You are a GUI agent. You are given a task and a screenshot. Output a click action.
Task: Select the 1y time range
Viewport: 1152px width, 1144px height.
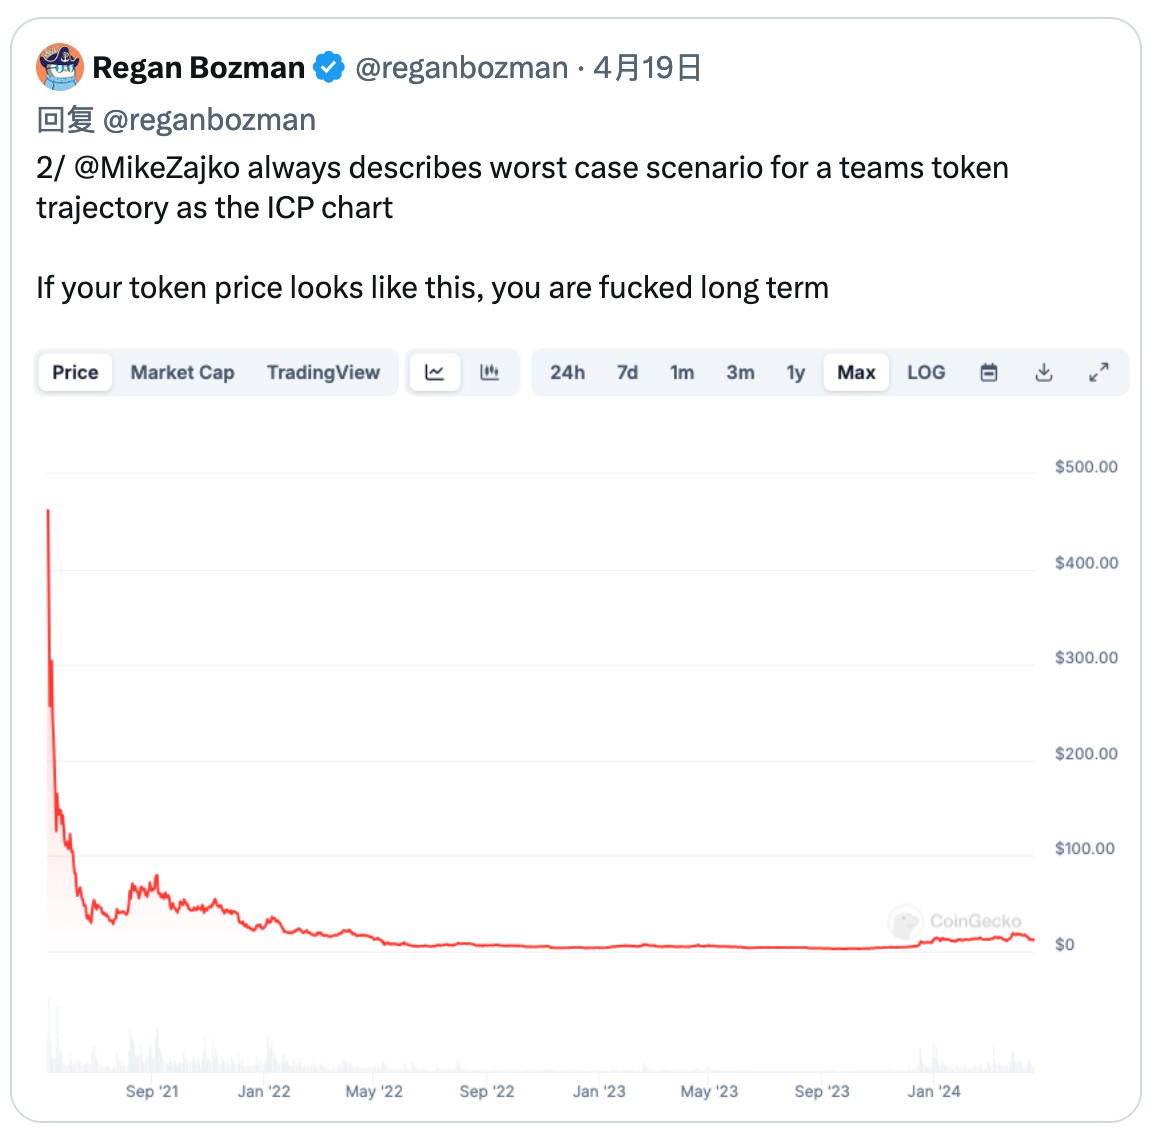[795, 371]
